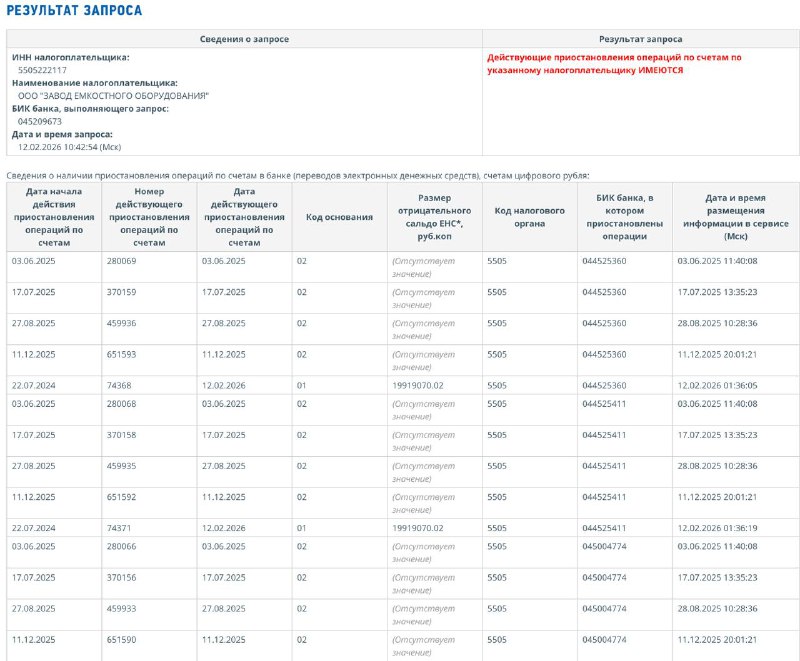Viewport: 800px width, 661px height.
Task: Select suspension number 370156 cell
Action: point(121,577)
